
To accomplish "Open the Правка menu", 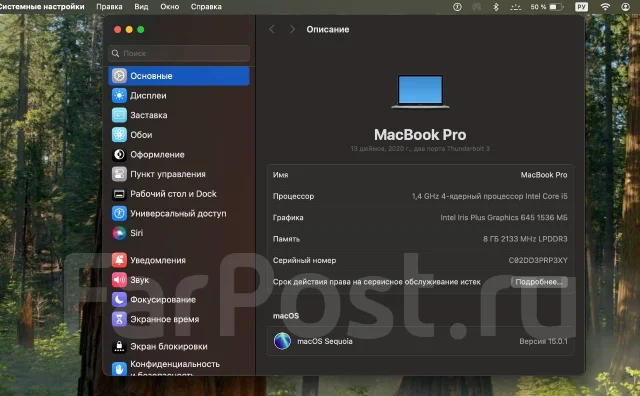I will 109,7.
